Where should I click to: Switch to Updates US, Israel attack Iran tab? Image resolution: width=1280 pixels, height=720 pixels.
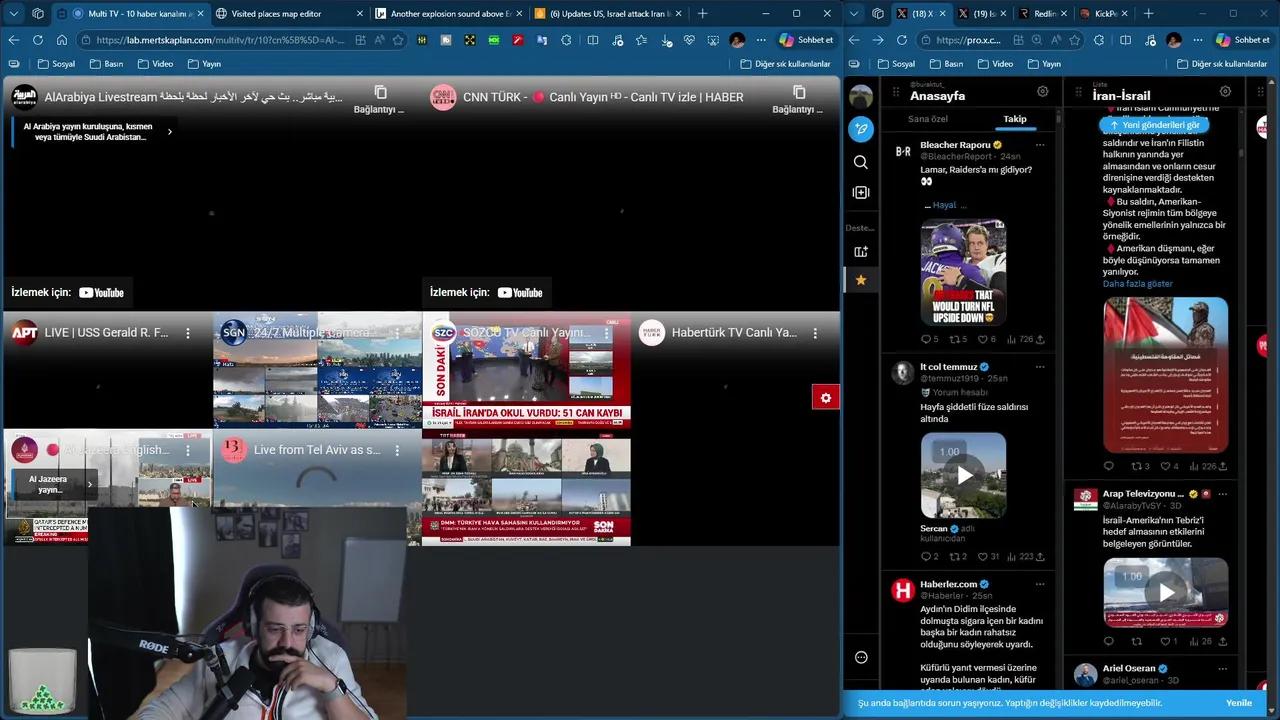coord(606,13)
